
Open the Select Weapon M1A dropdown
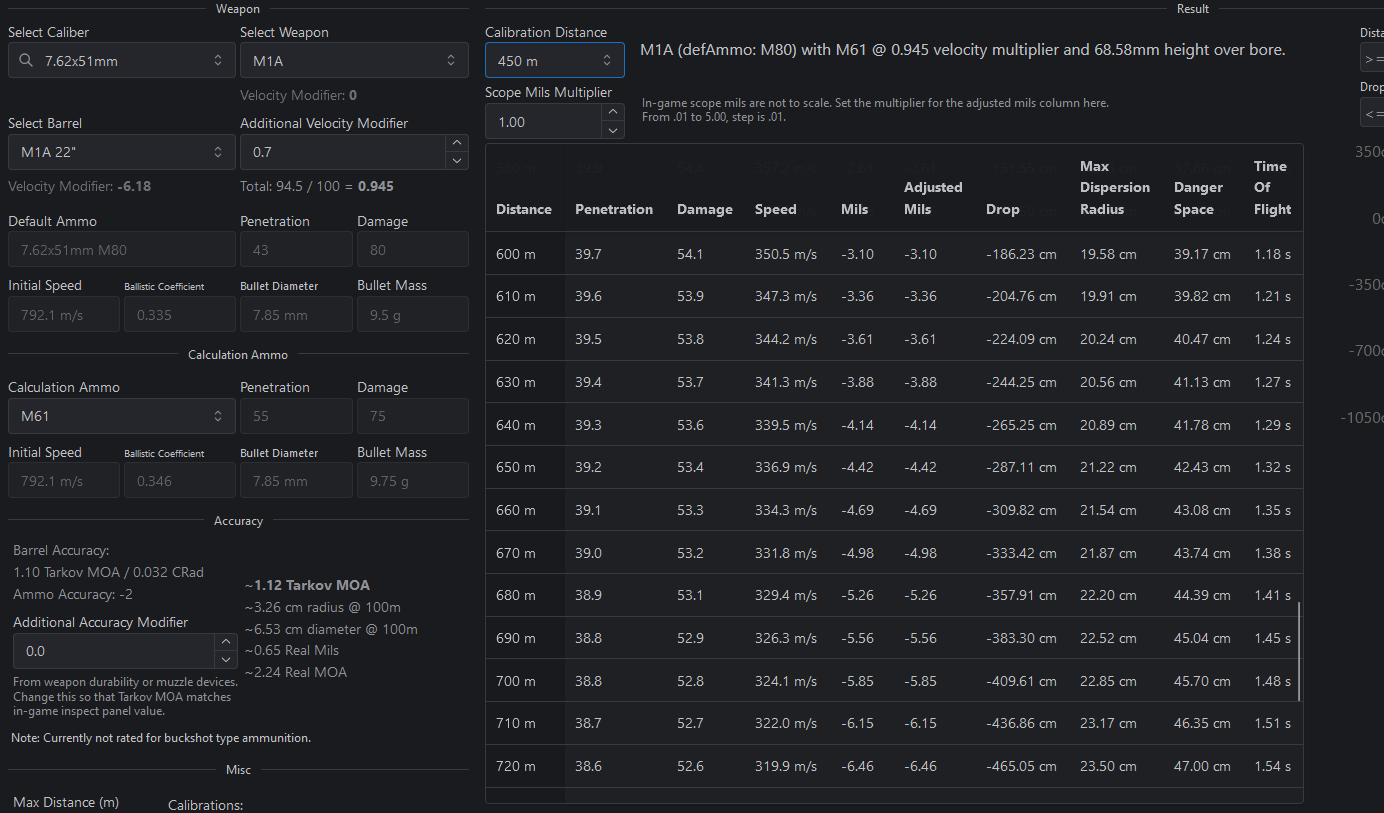(x=354, y=61)
